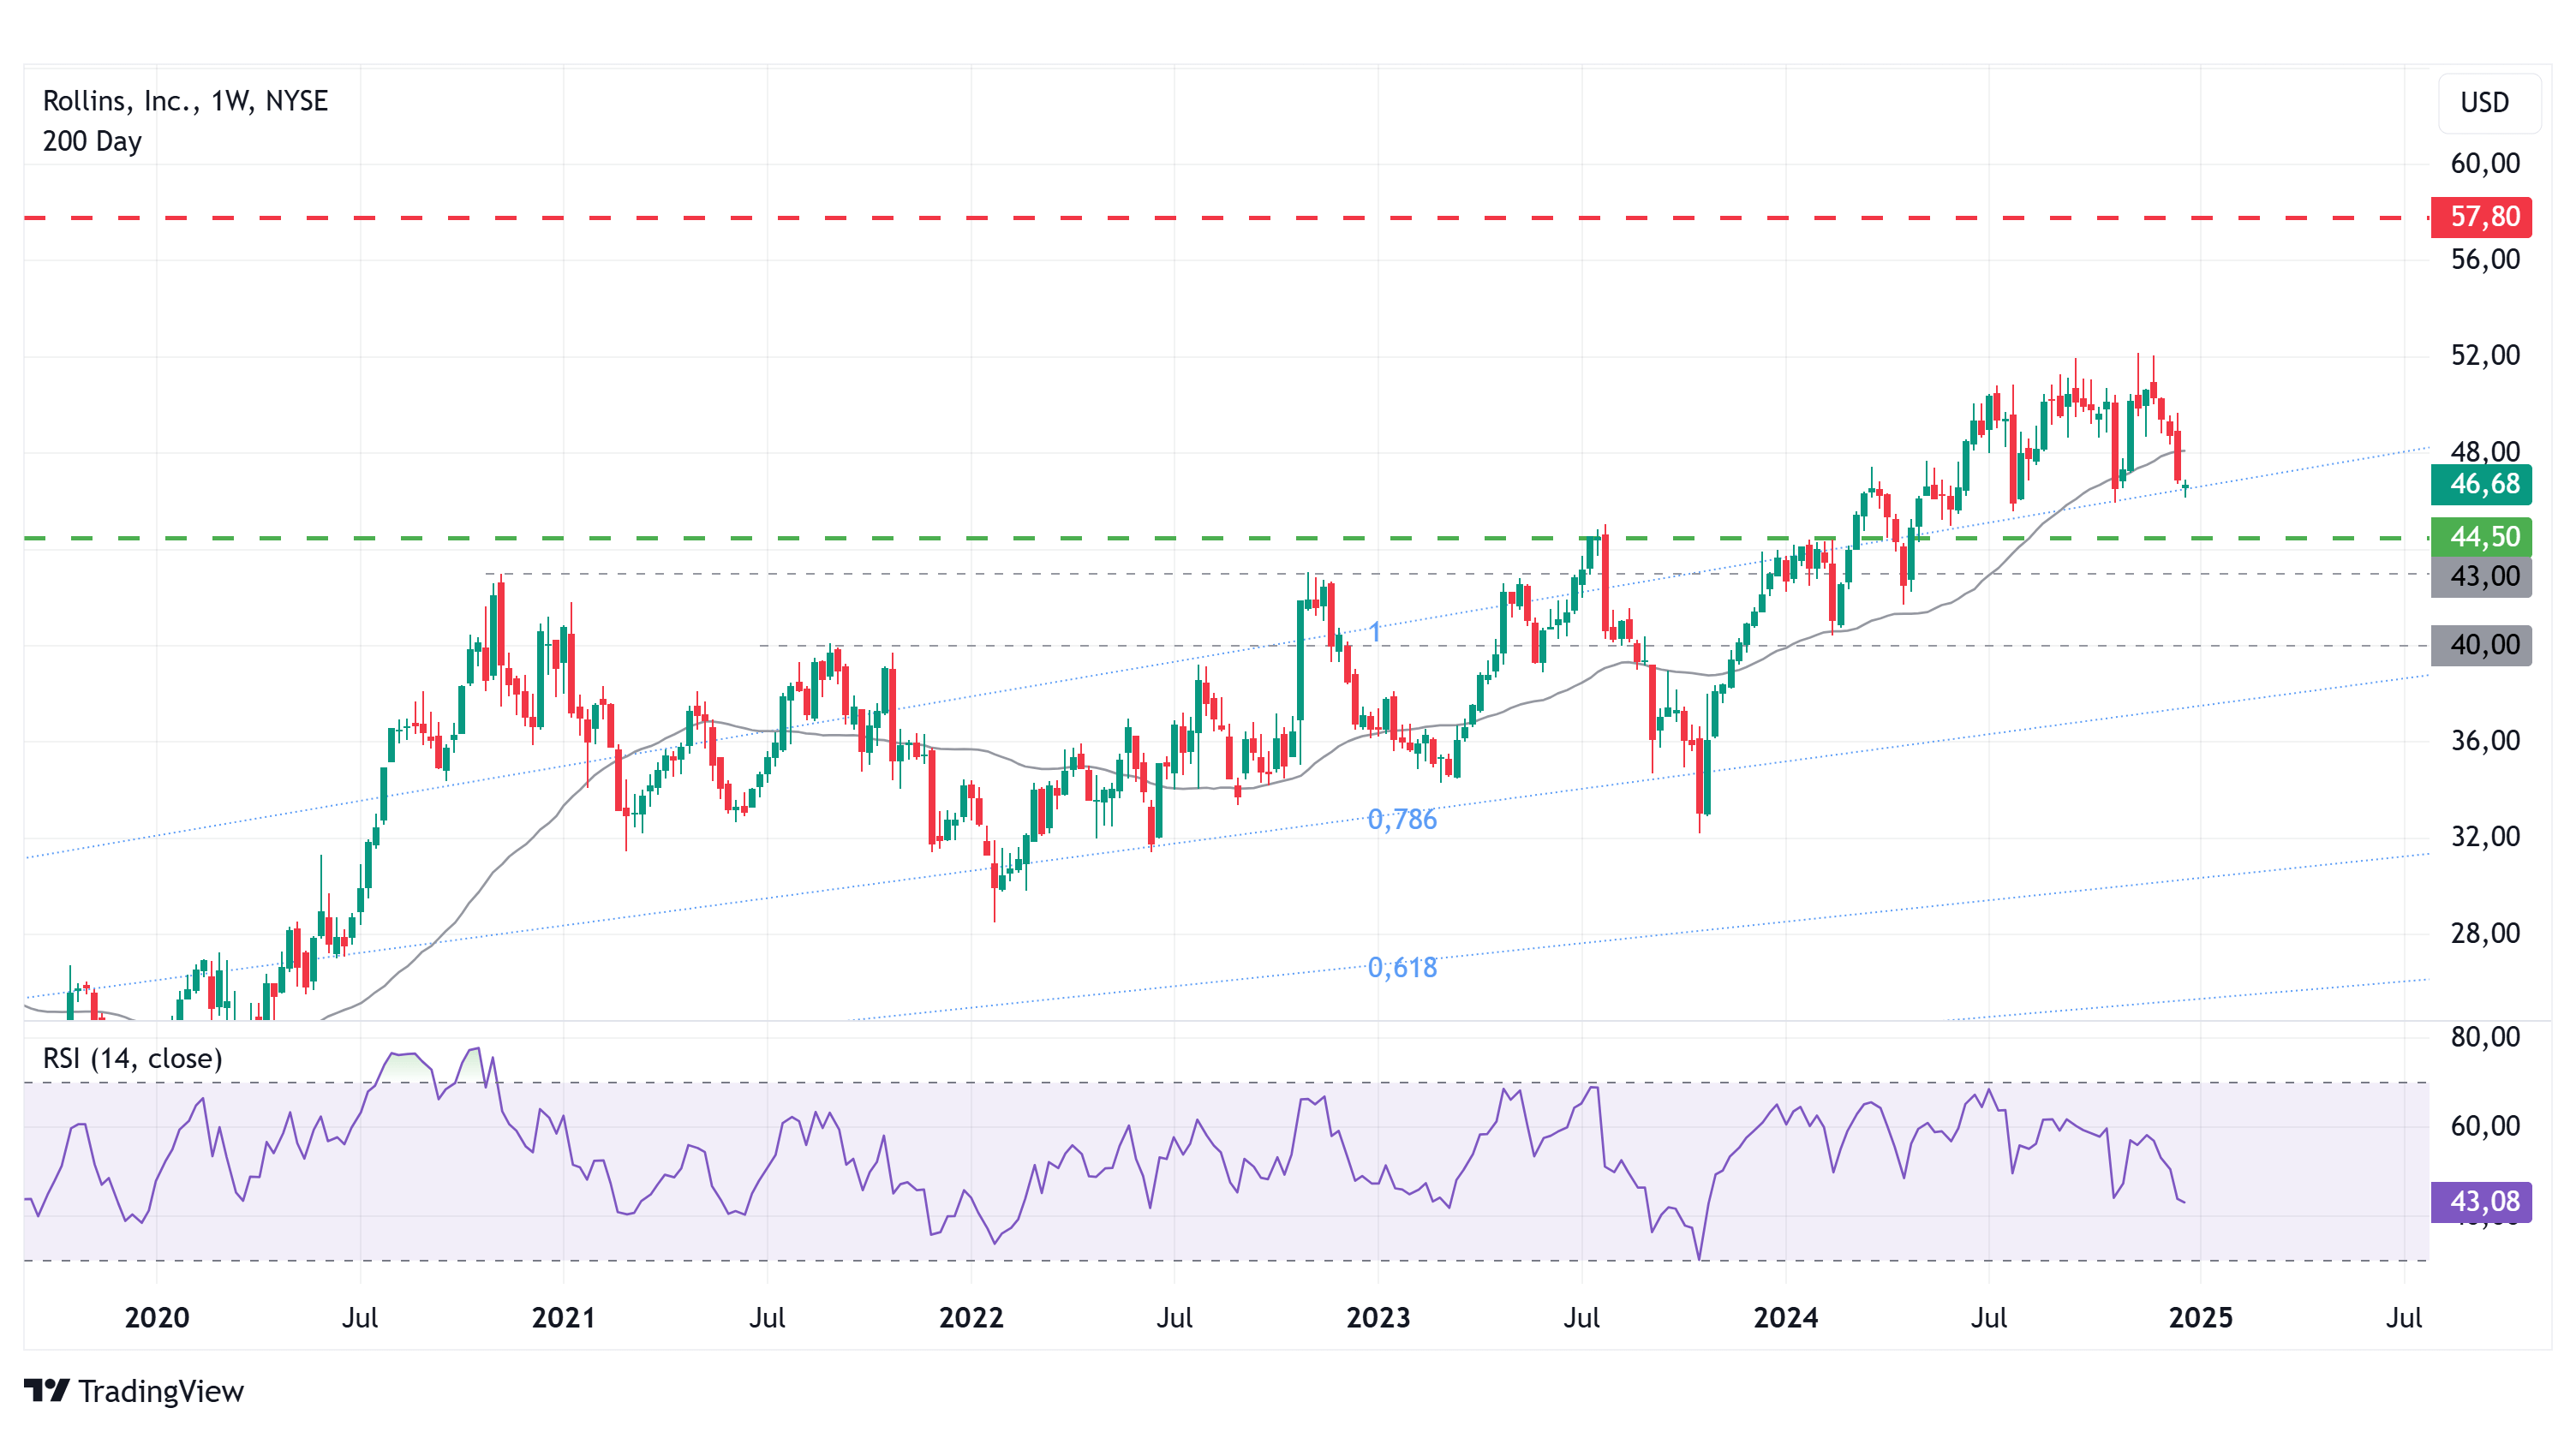Click the RSI 80,00 axis label
This screenshot has width=2576, height=1432.
coord(2485,1037)
